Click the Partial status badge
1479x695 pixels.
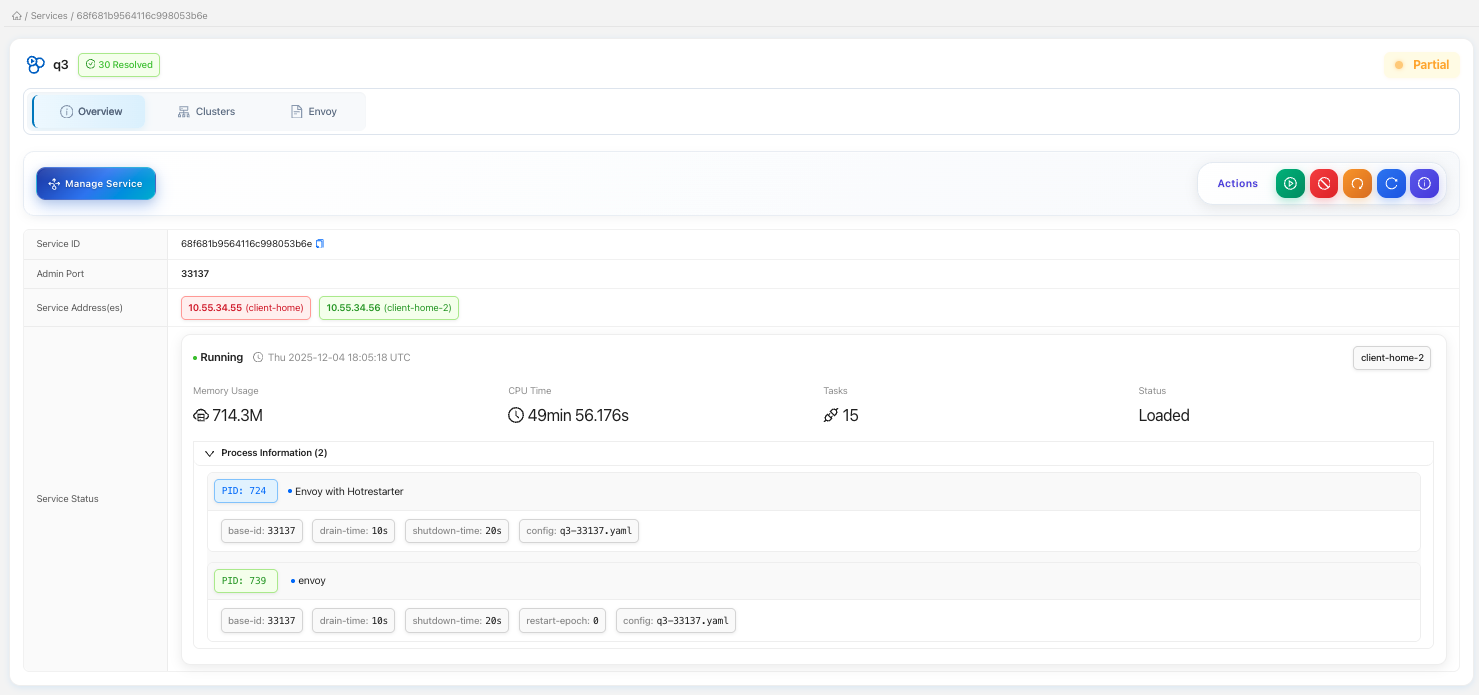point(1421,65)
